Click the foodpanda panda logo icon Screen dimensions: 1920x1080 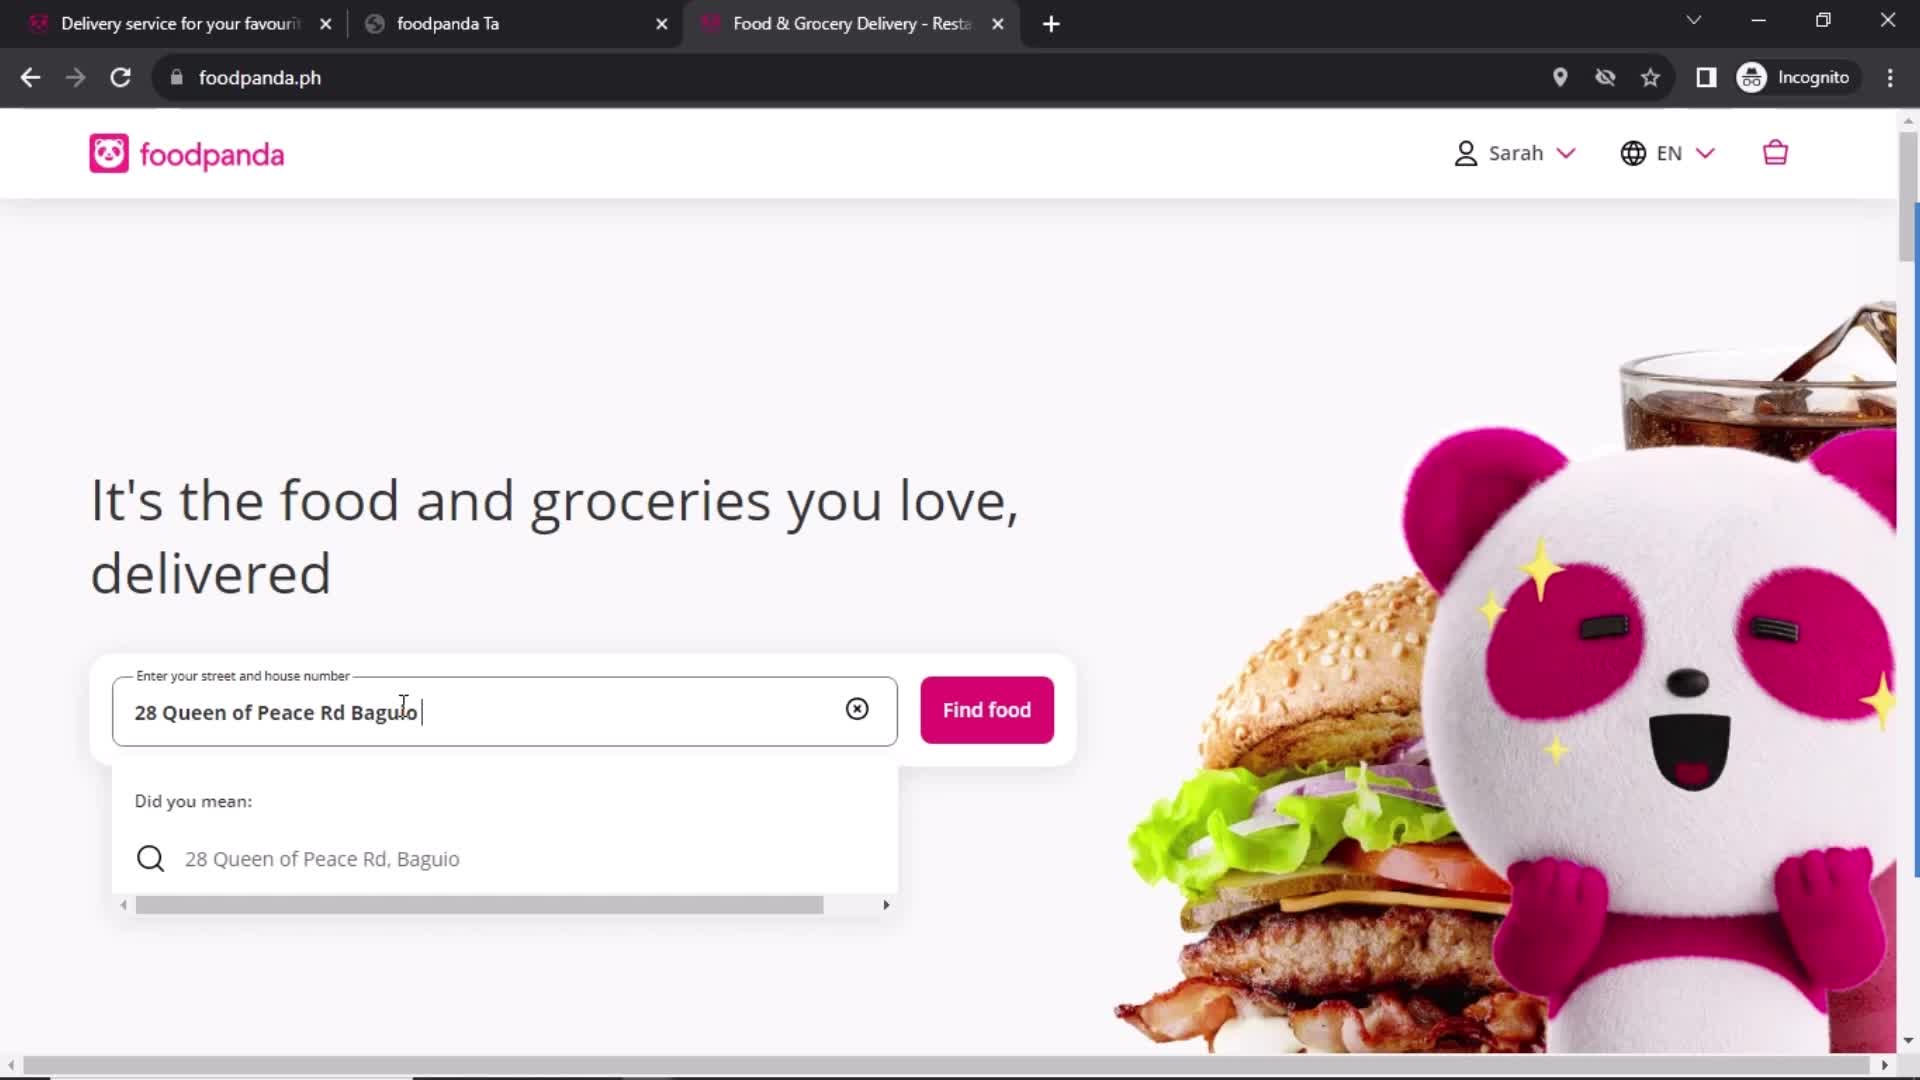pos(109,154)
